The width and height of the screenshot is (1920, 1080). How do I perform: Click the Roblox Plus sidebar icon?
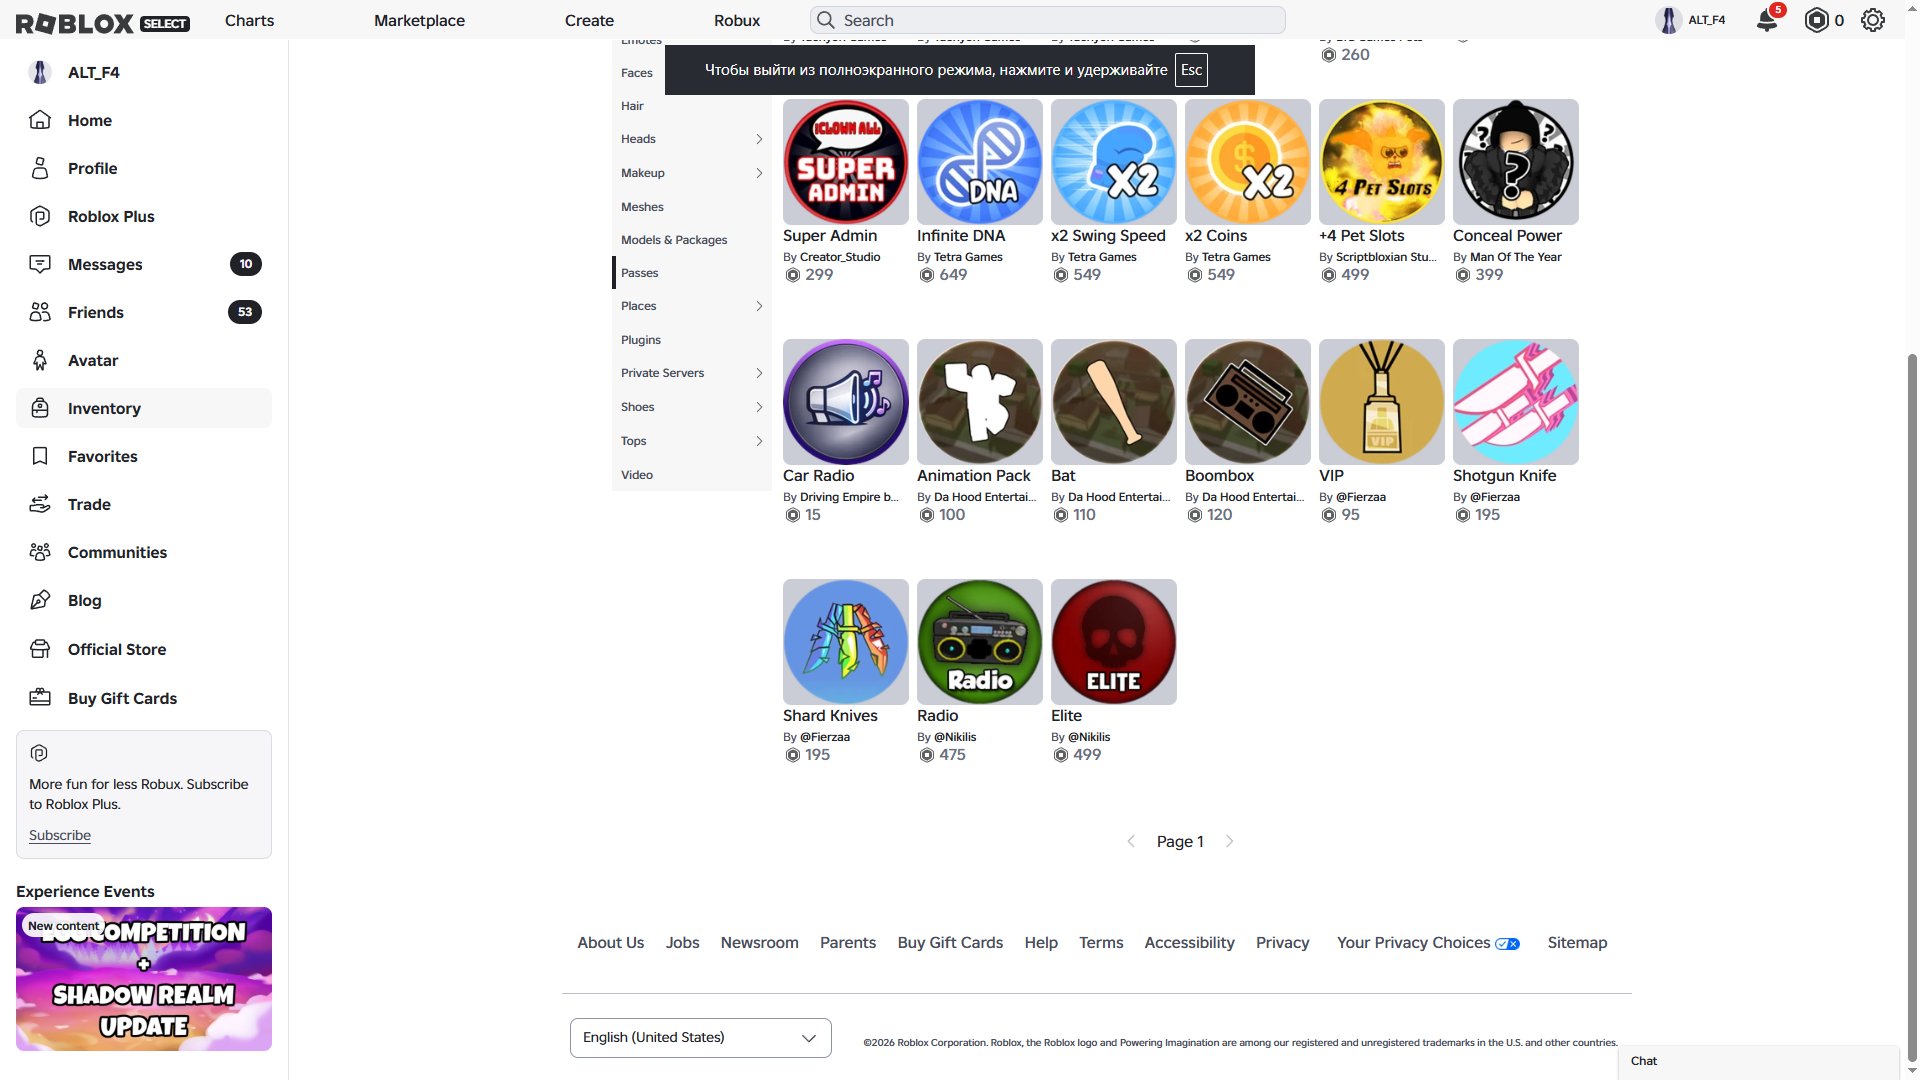[x=40, y=216]
